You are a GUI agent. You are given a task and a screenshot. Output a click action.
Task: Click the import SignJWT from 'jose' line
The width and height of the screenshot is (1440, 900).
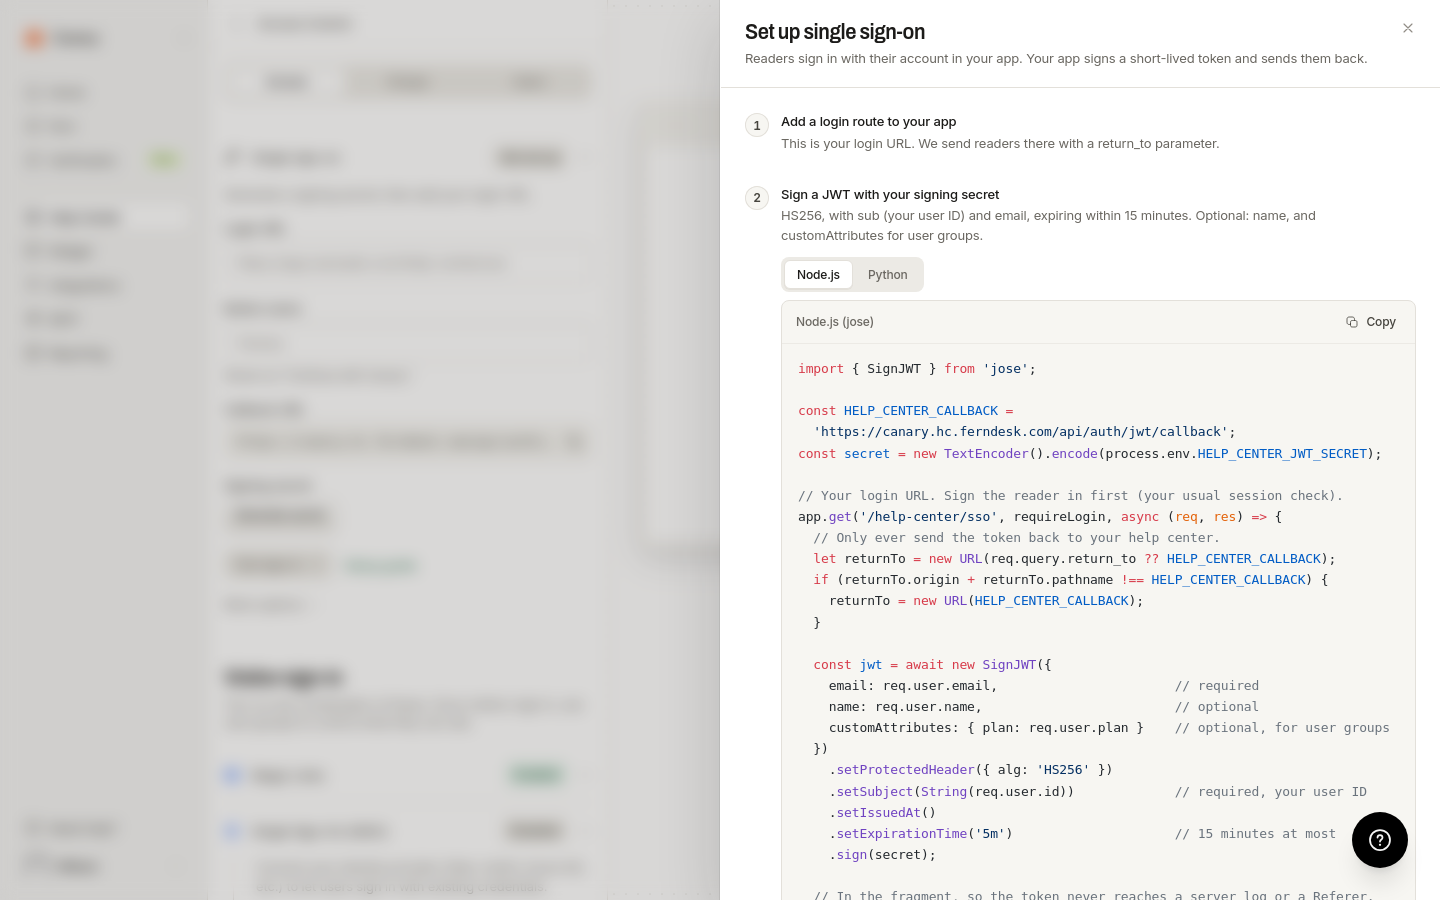[917, 369]
